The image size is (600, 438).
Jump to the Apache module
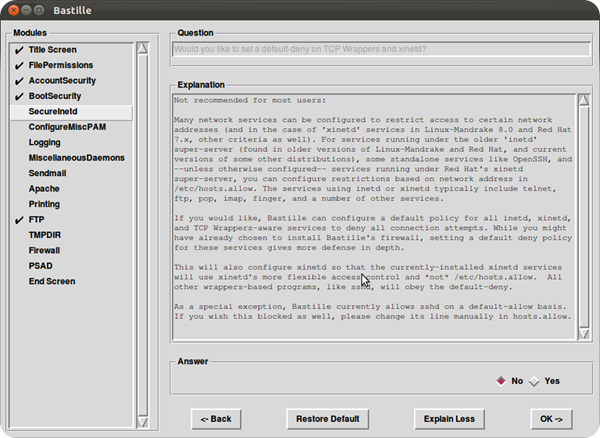click(44, 189)
